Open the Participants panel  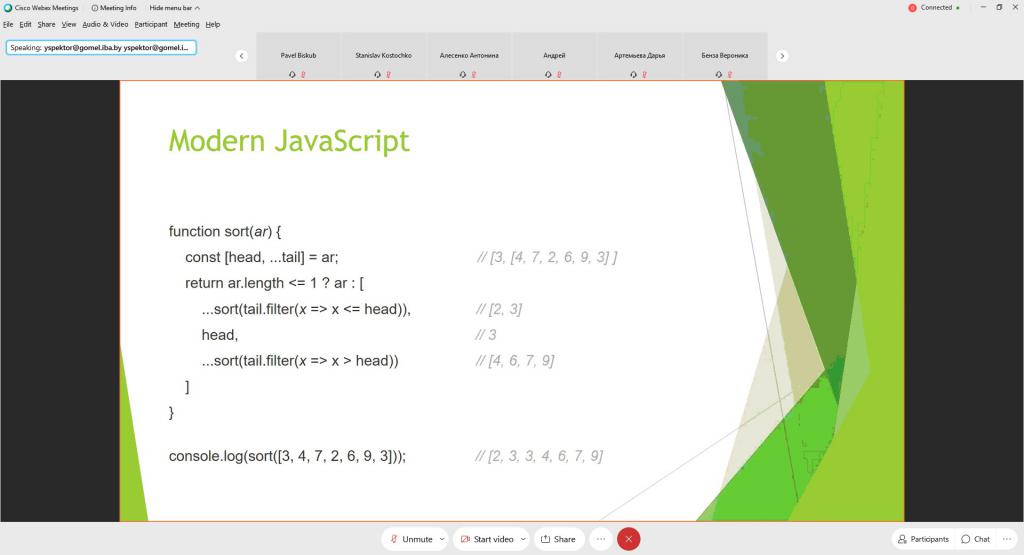(x=922, y=539)
